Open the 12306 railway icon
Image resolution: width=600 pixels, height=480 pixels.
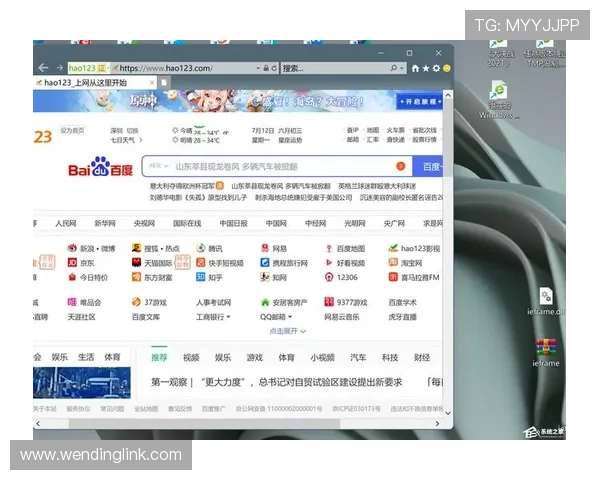[329, 277]
